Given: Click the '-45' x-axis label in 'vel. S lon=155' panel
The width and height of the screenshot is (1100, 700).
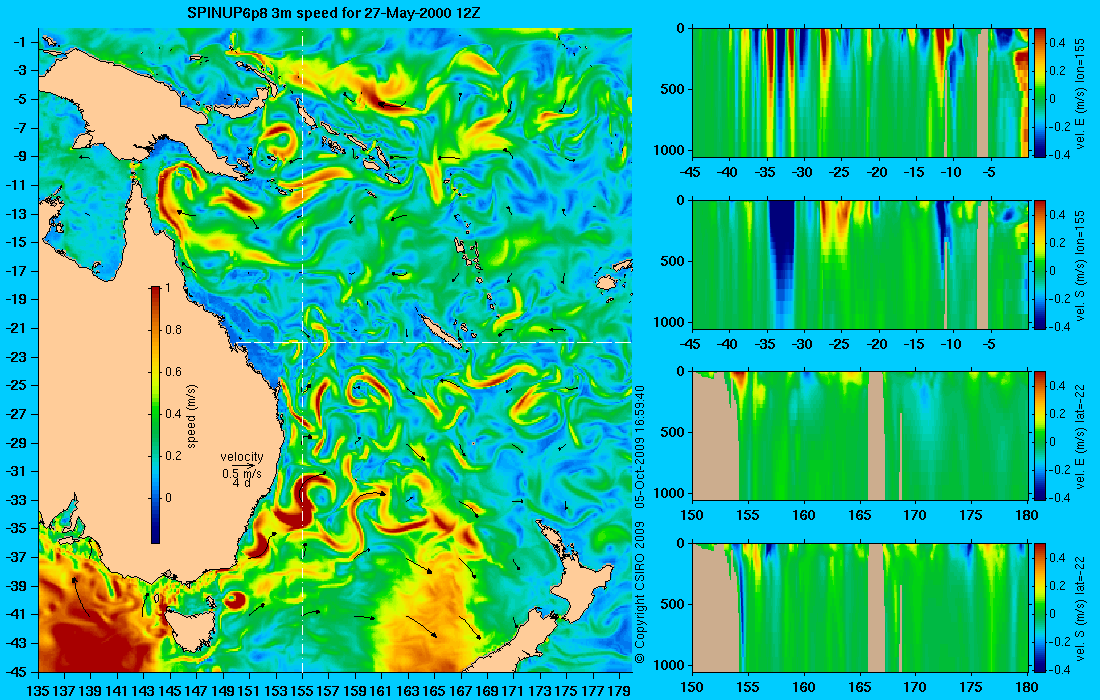Looking at the screenshot, I should click(692, 344).
